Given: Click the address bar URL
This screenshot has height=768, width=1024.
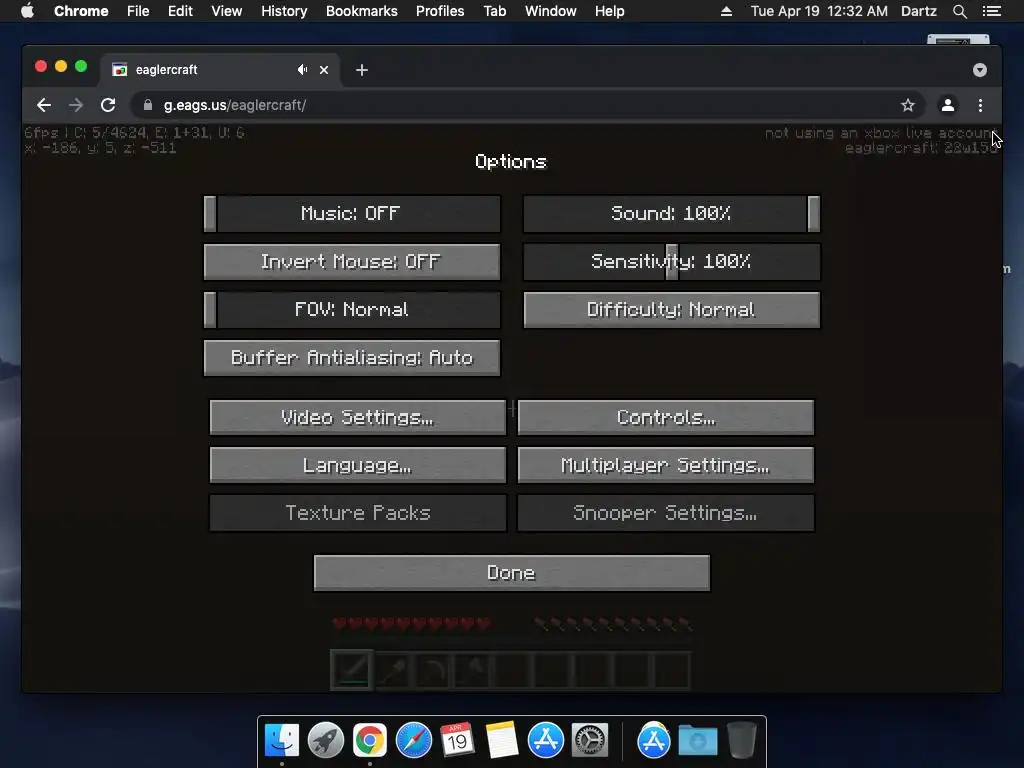Looking at the screenshot, I should 234,105.
